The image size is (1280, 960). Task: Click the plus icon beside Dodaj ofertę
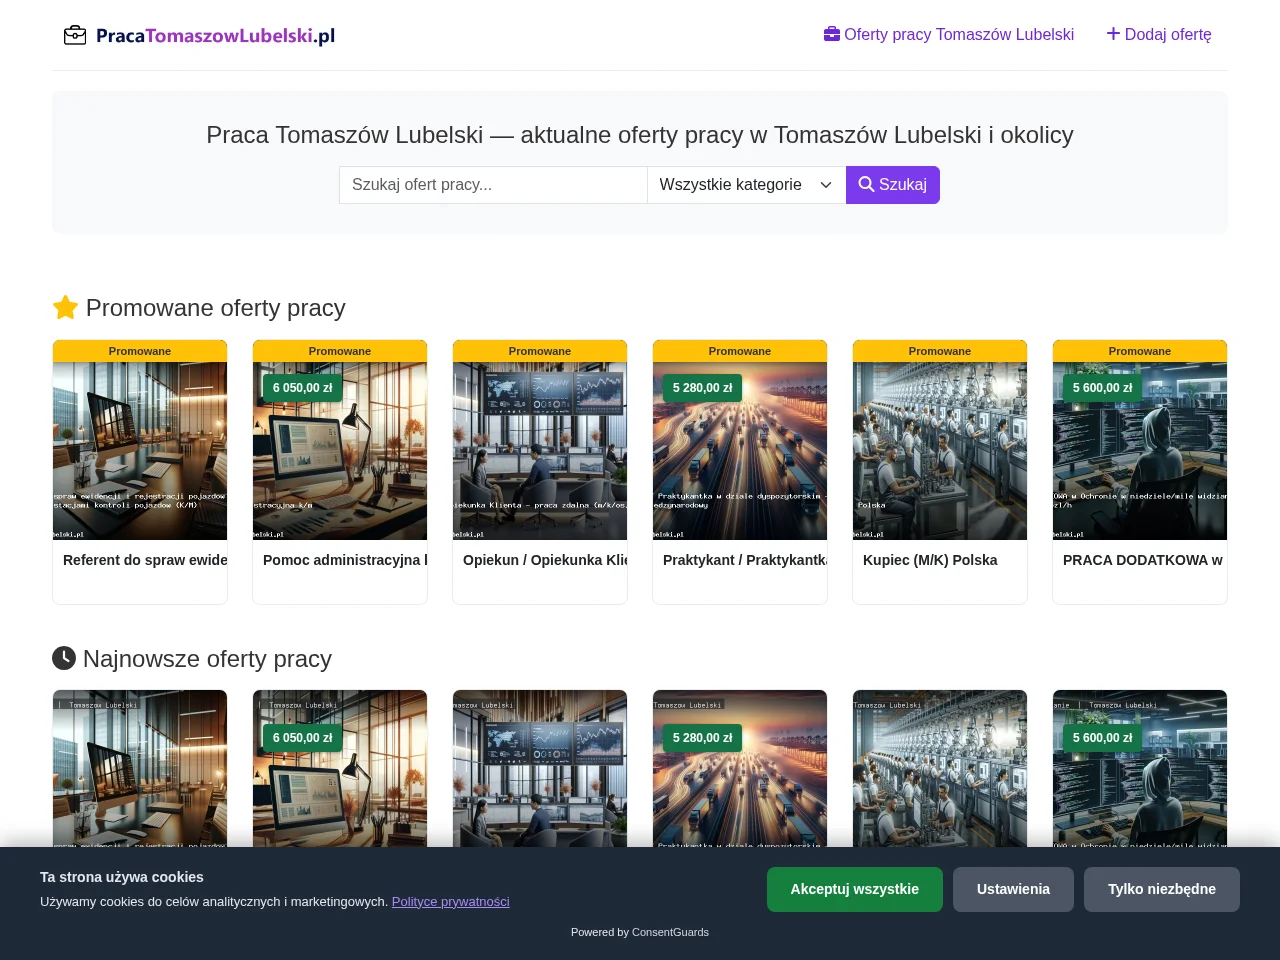1113,34
